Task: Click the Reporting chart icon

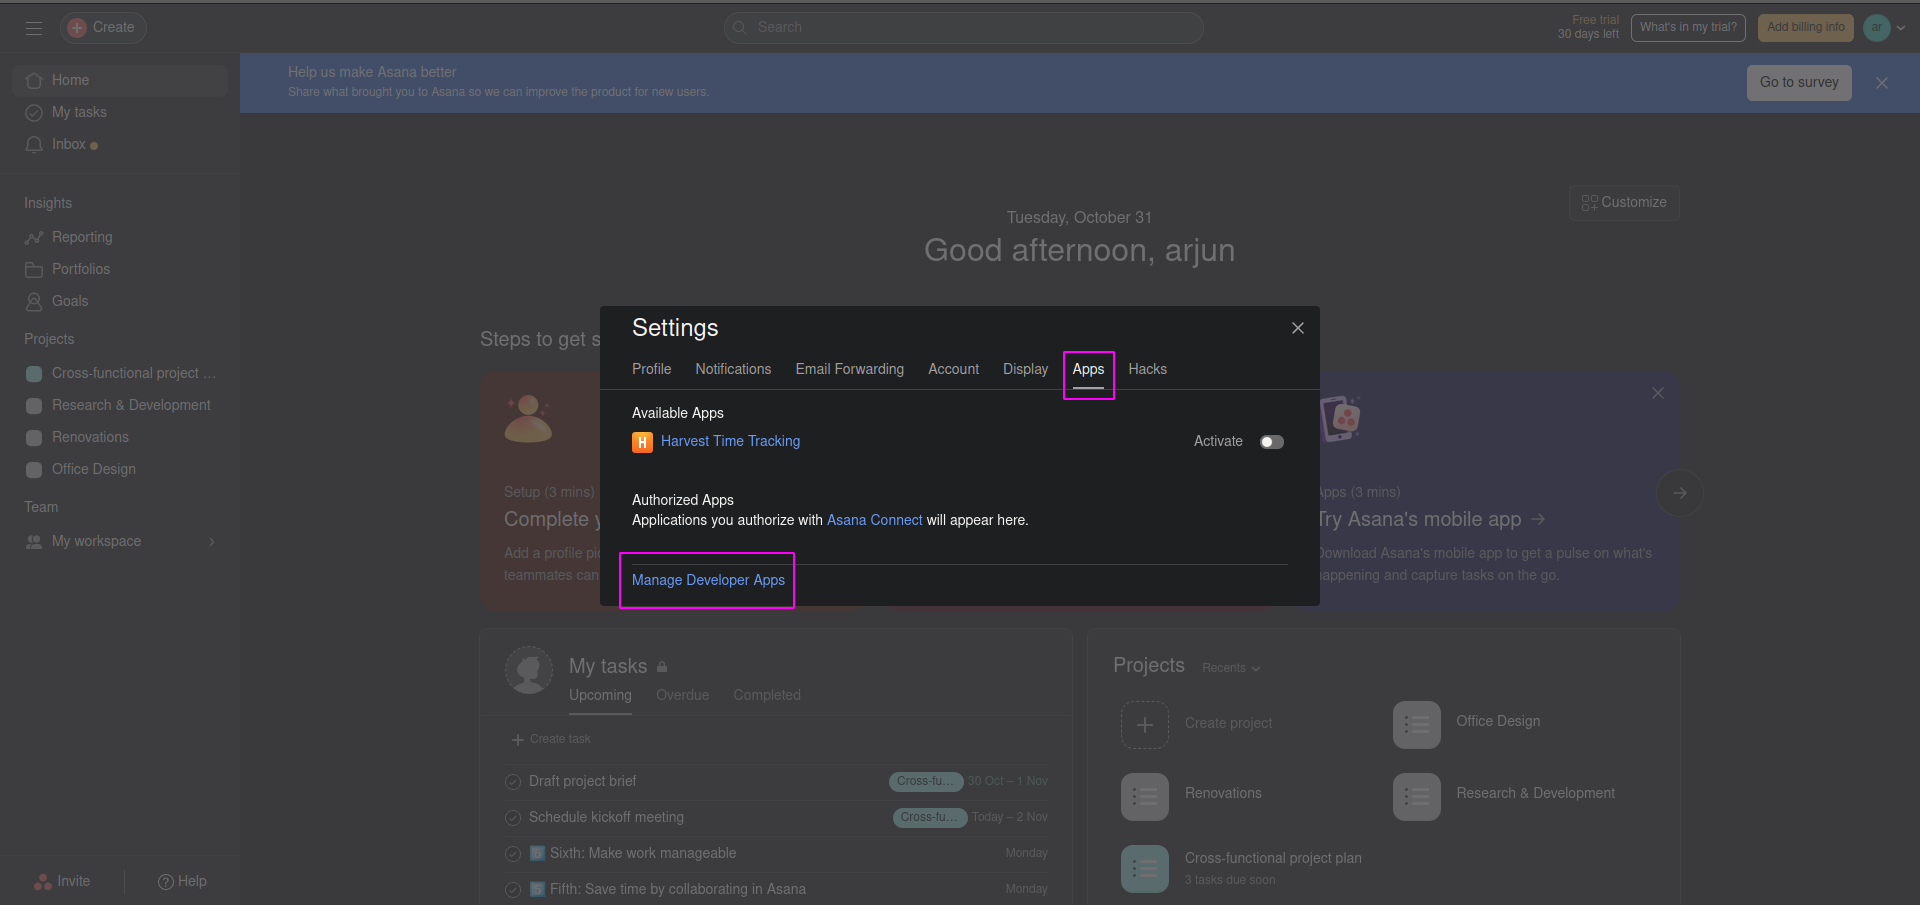Action: pos(34,238)
